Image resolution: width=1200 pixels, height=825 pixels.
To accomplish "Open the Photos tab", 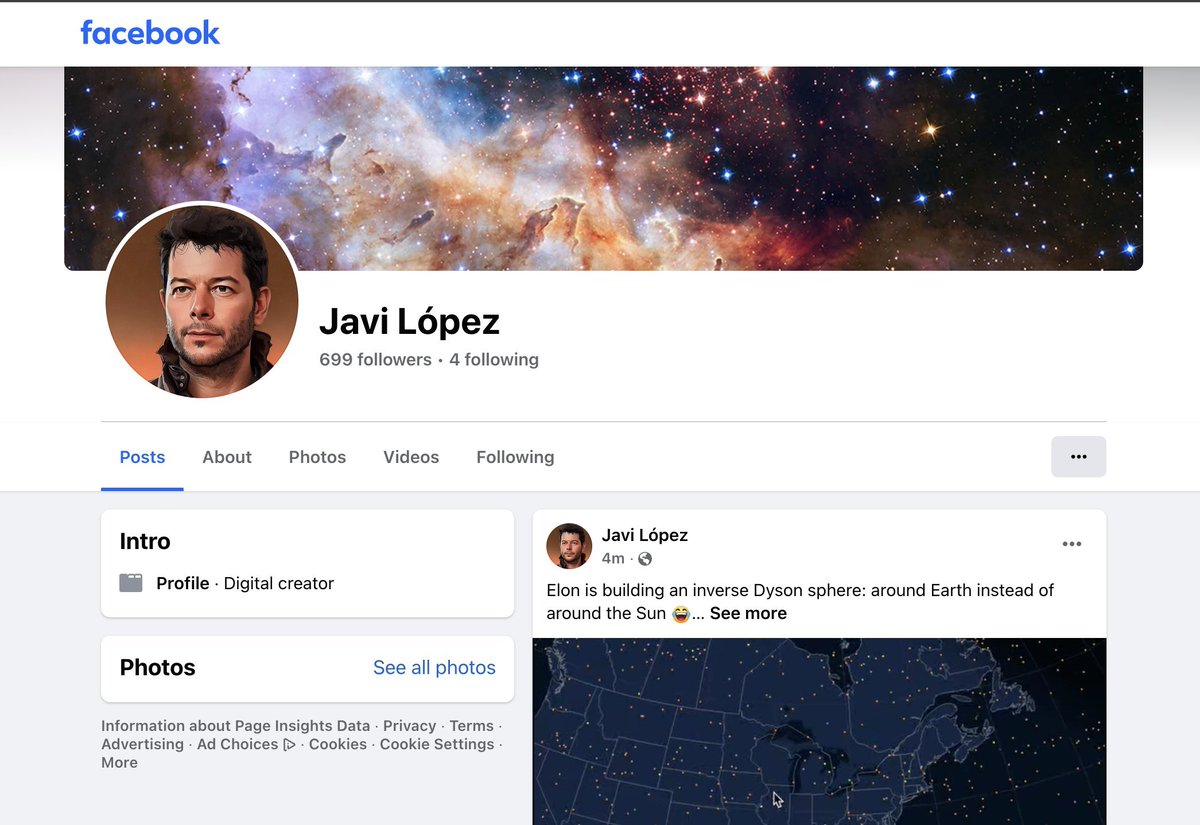I will (x=317, y=457).
